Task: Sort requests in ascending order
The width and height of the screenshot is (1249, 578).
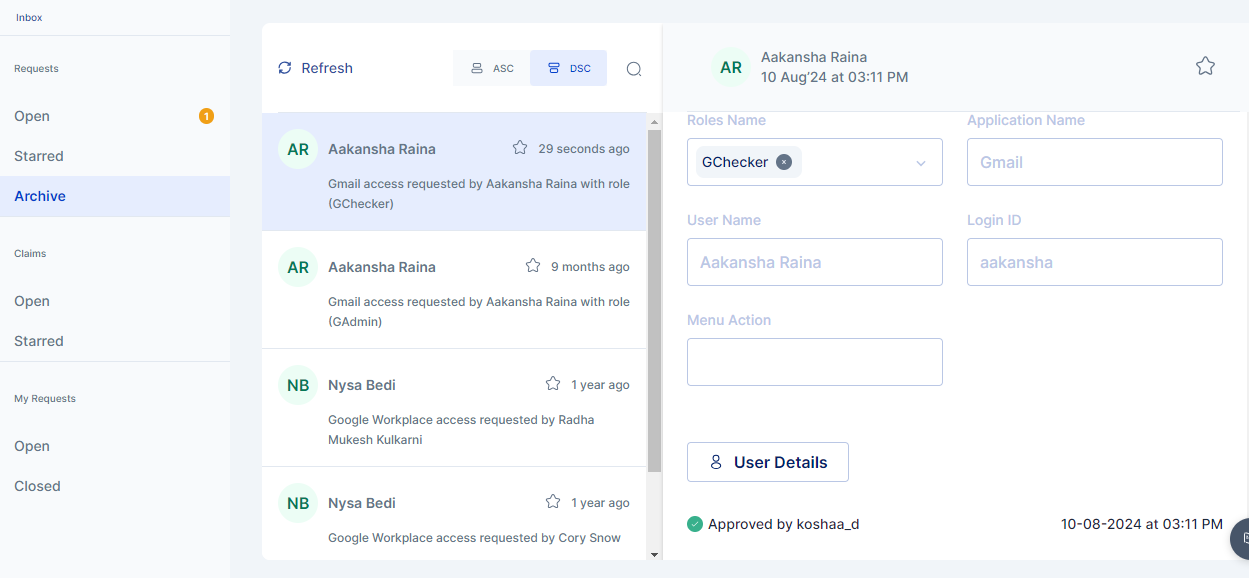Action: tap(492, 68)
